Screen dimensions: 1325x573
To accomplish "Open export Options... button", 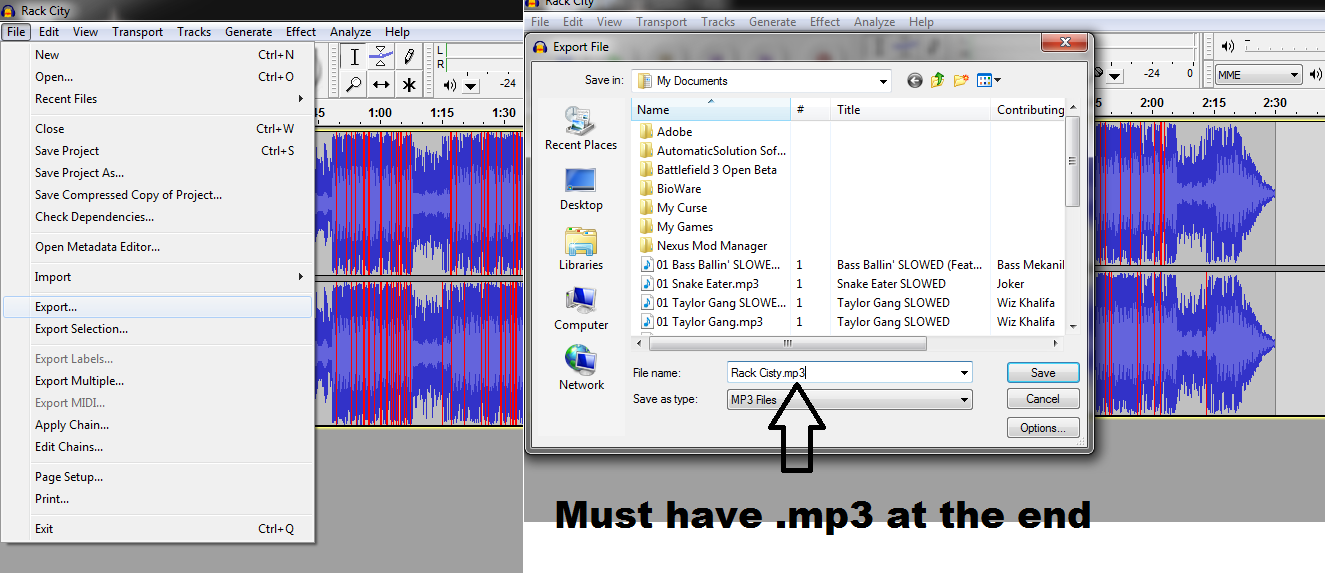I will point(1043,428).
